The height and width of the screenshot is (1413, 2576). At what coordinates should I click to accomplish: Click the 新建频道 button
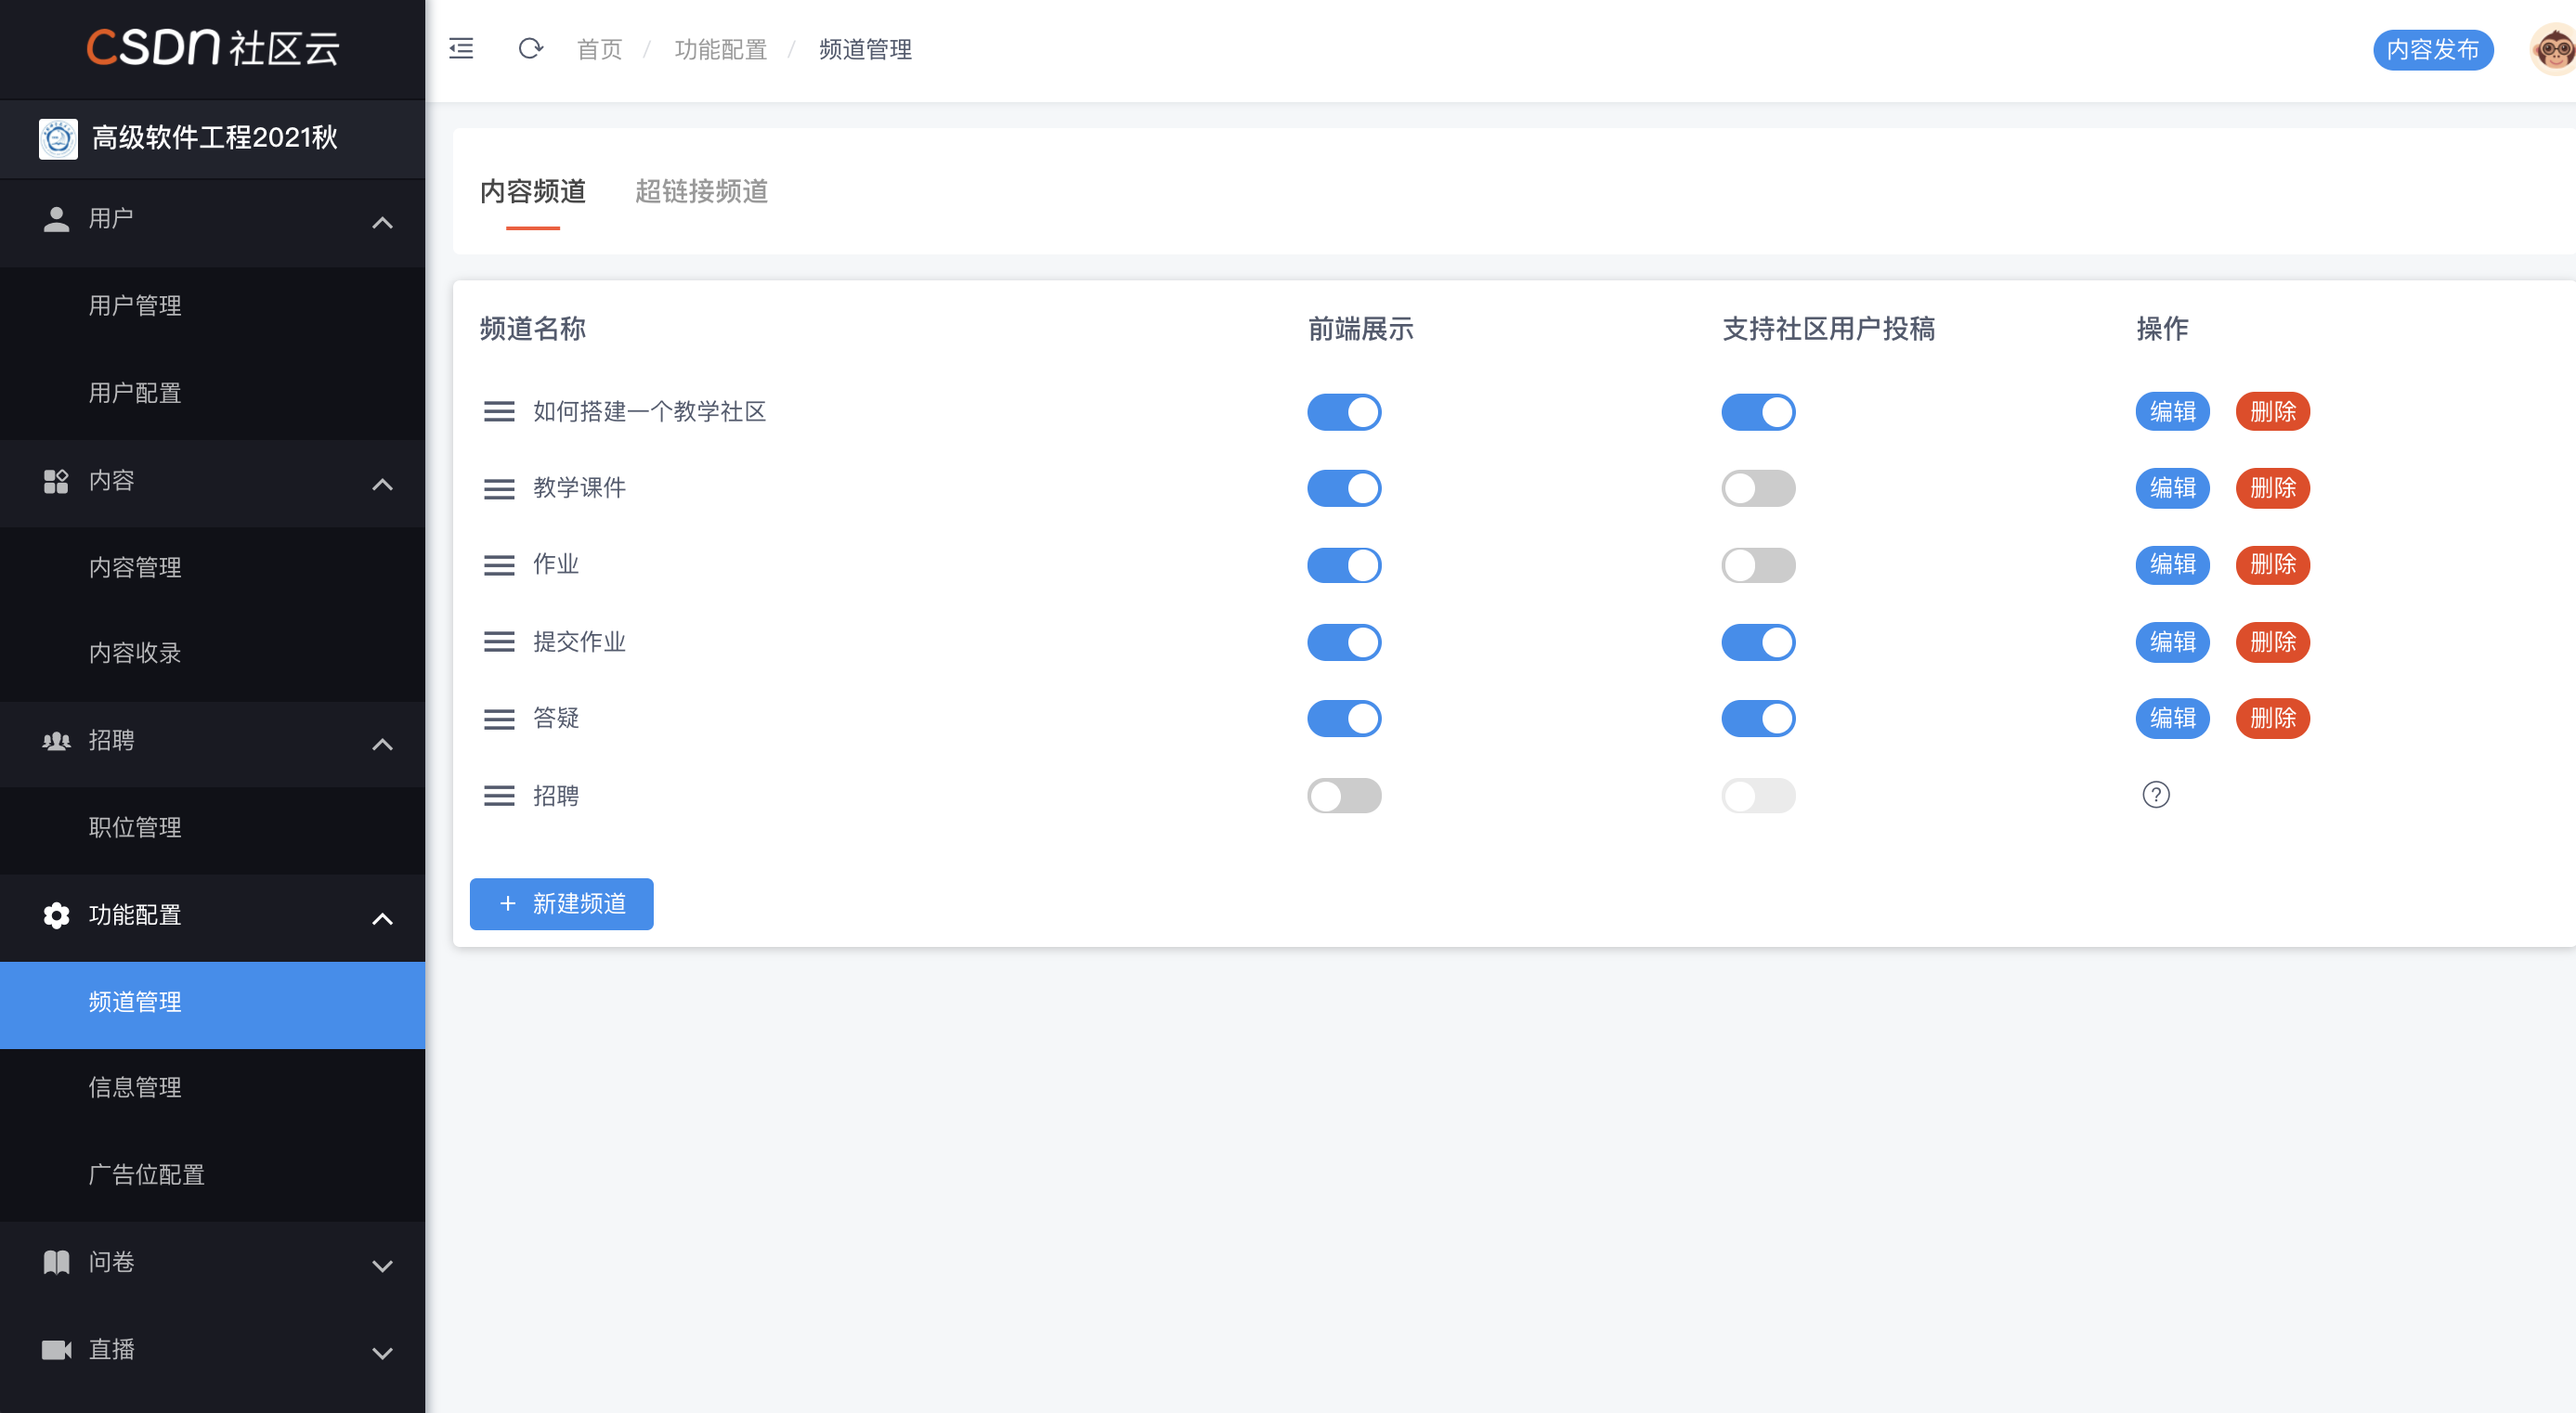pos(561,904)
